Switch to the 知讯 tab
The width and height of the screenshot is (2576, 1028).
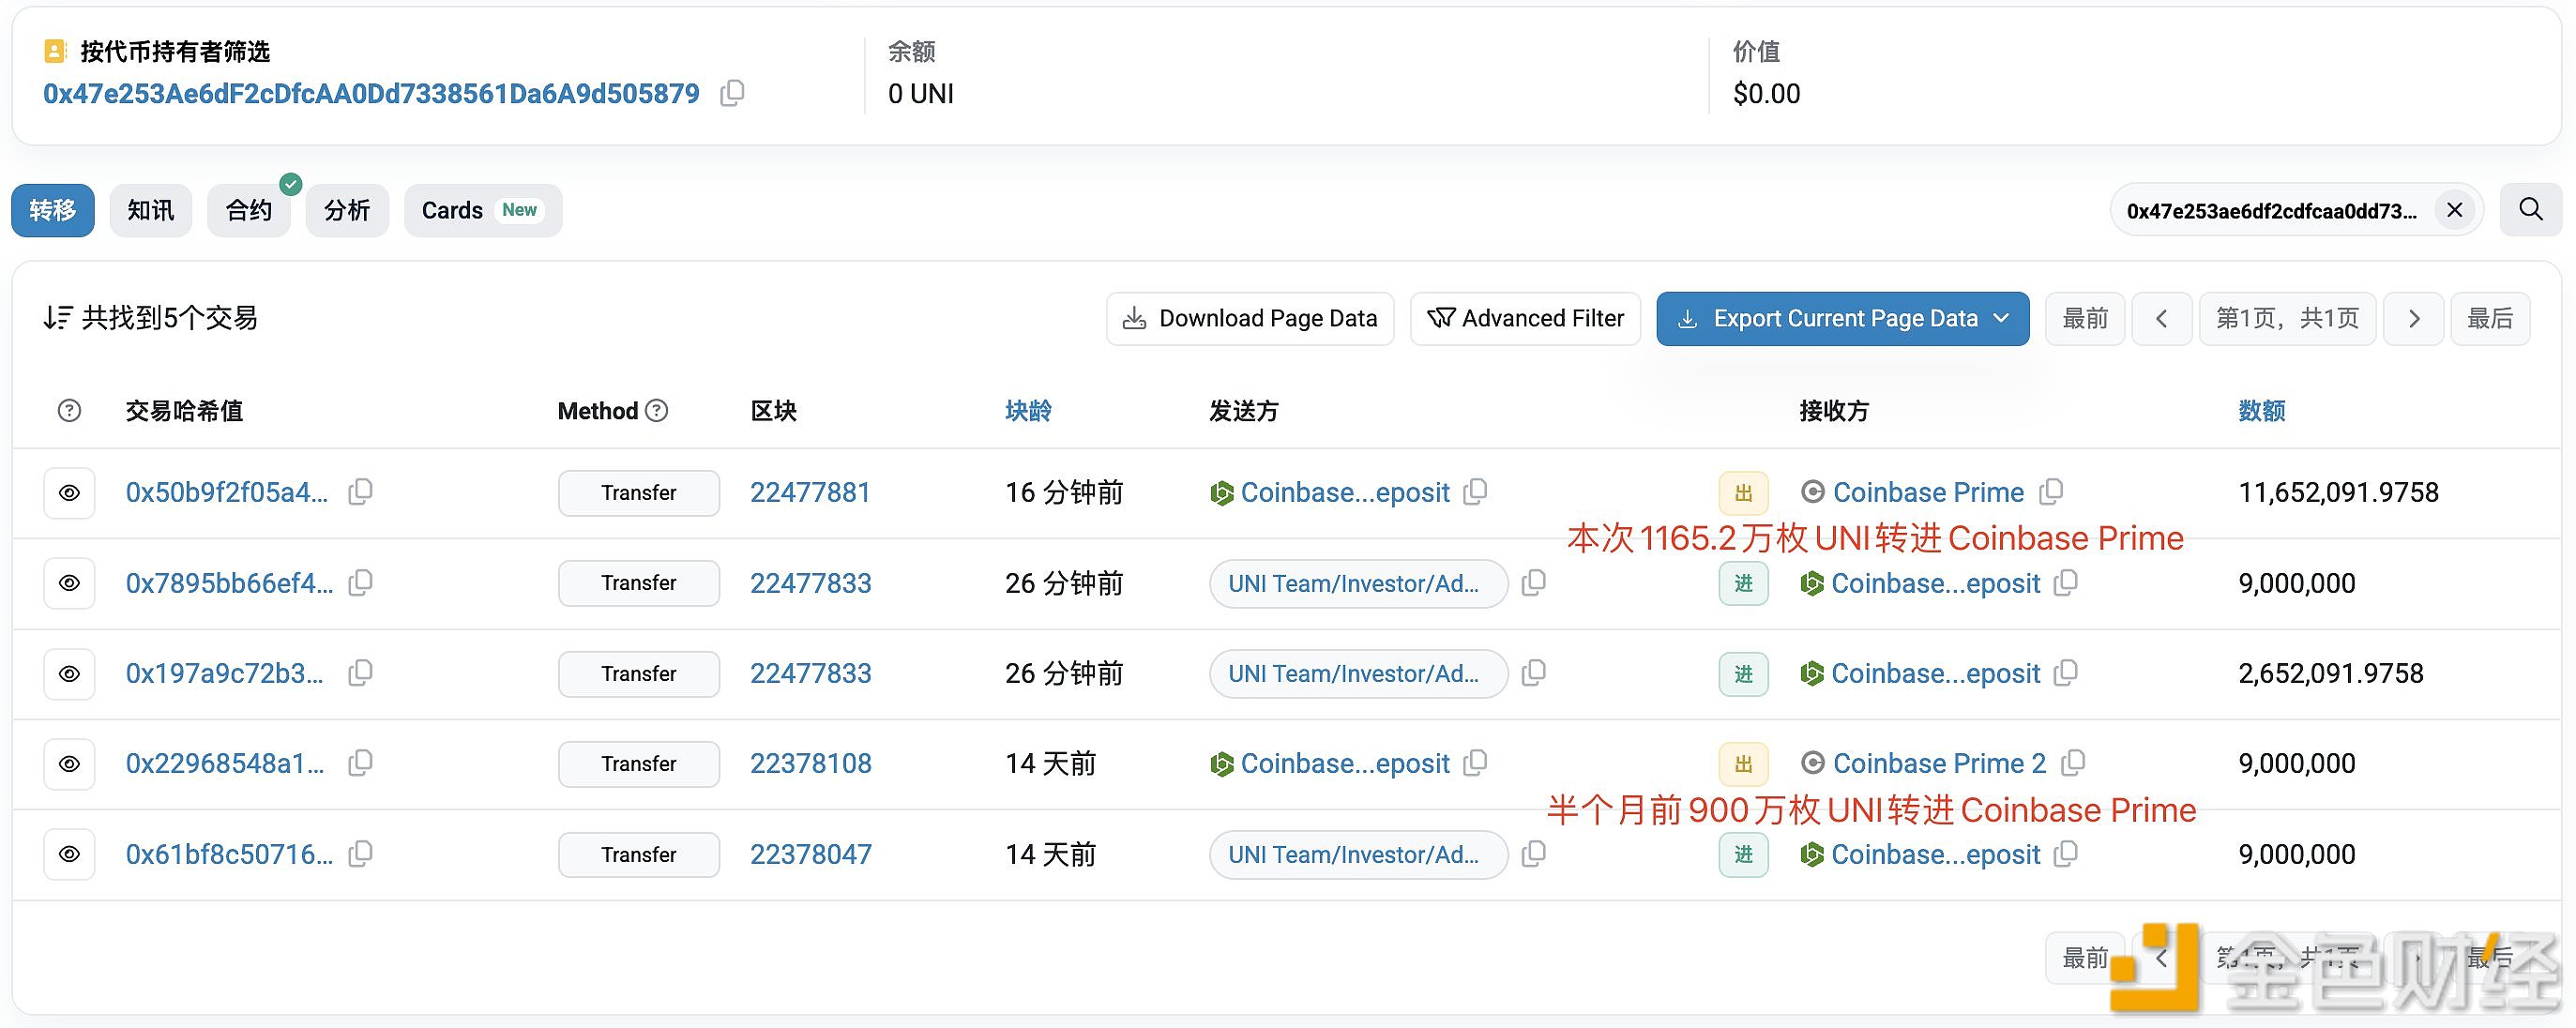[150, 210]
